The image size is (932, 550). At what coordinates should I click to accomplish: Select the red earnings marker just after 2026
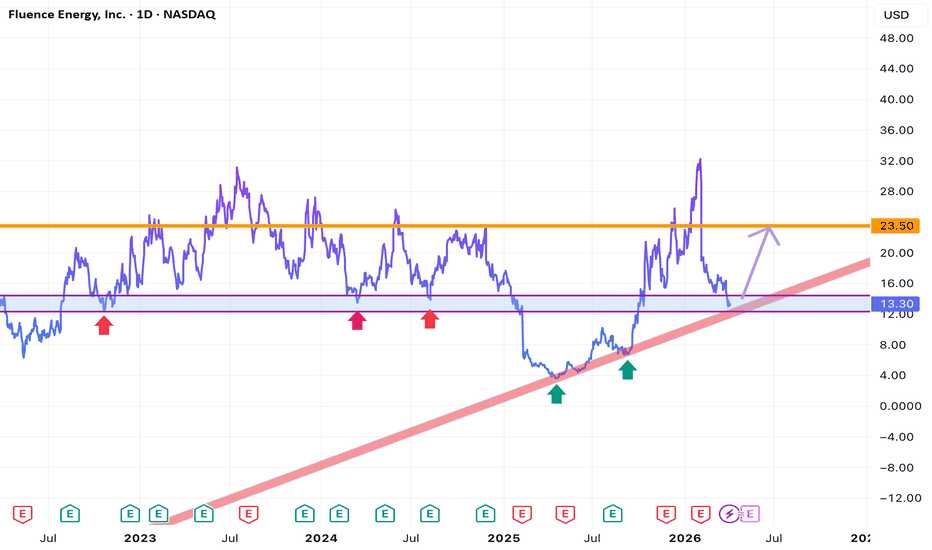tap(701, 514)
